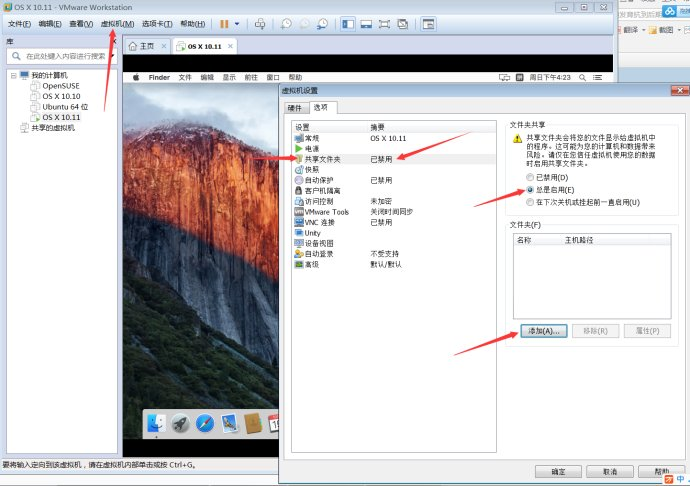The width and height of the screenshot is (690, 486).
Task: Select 在下次关机或挂起前一直启用 radio button
Action: click(x=530, y=202)
